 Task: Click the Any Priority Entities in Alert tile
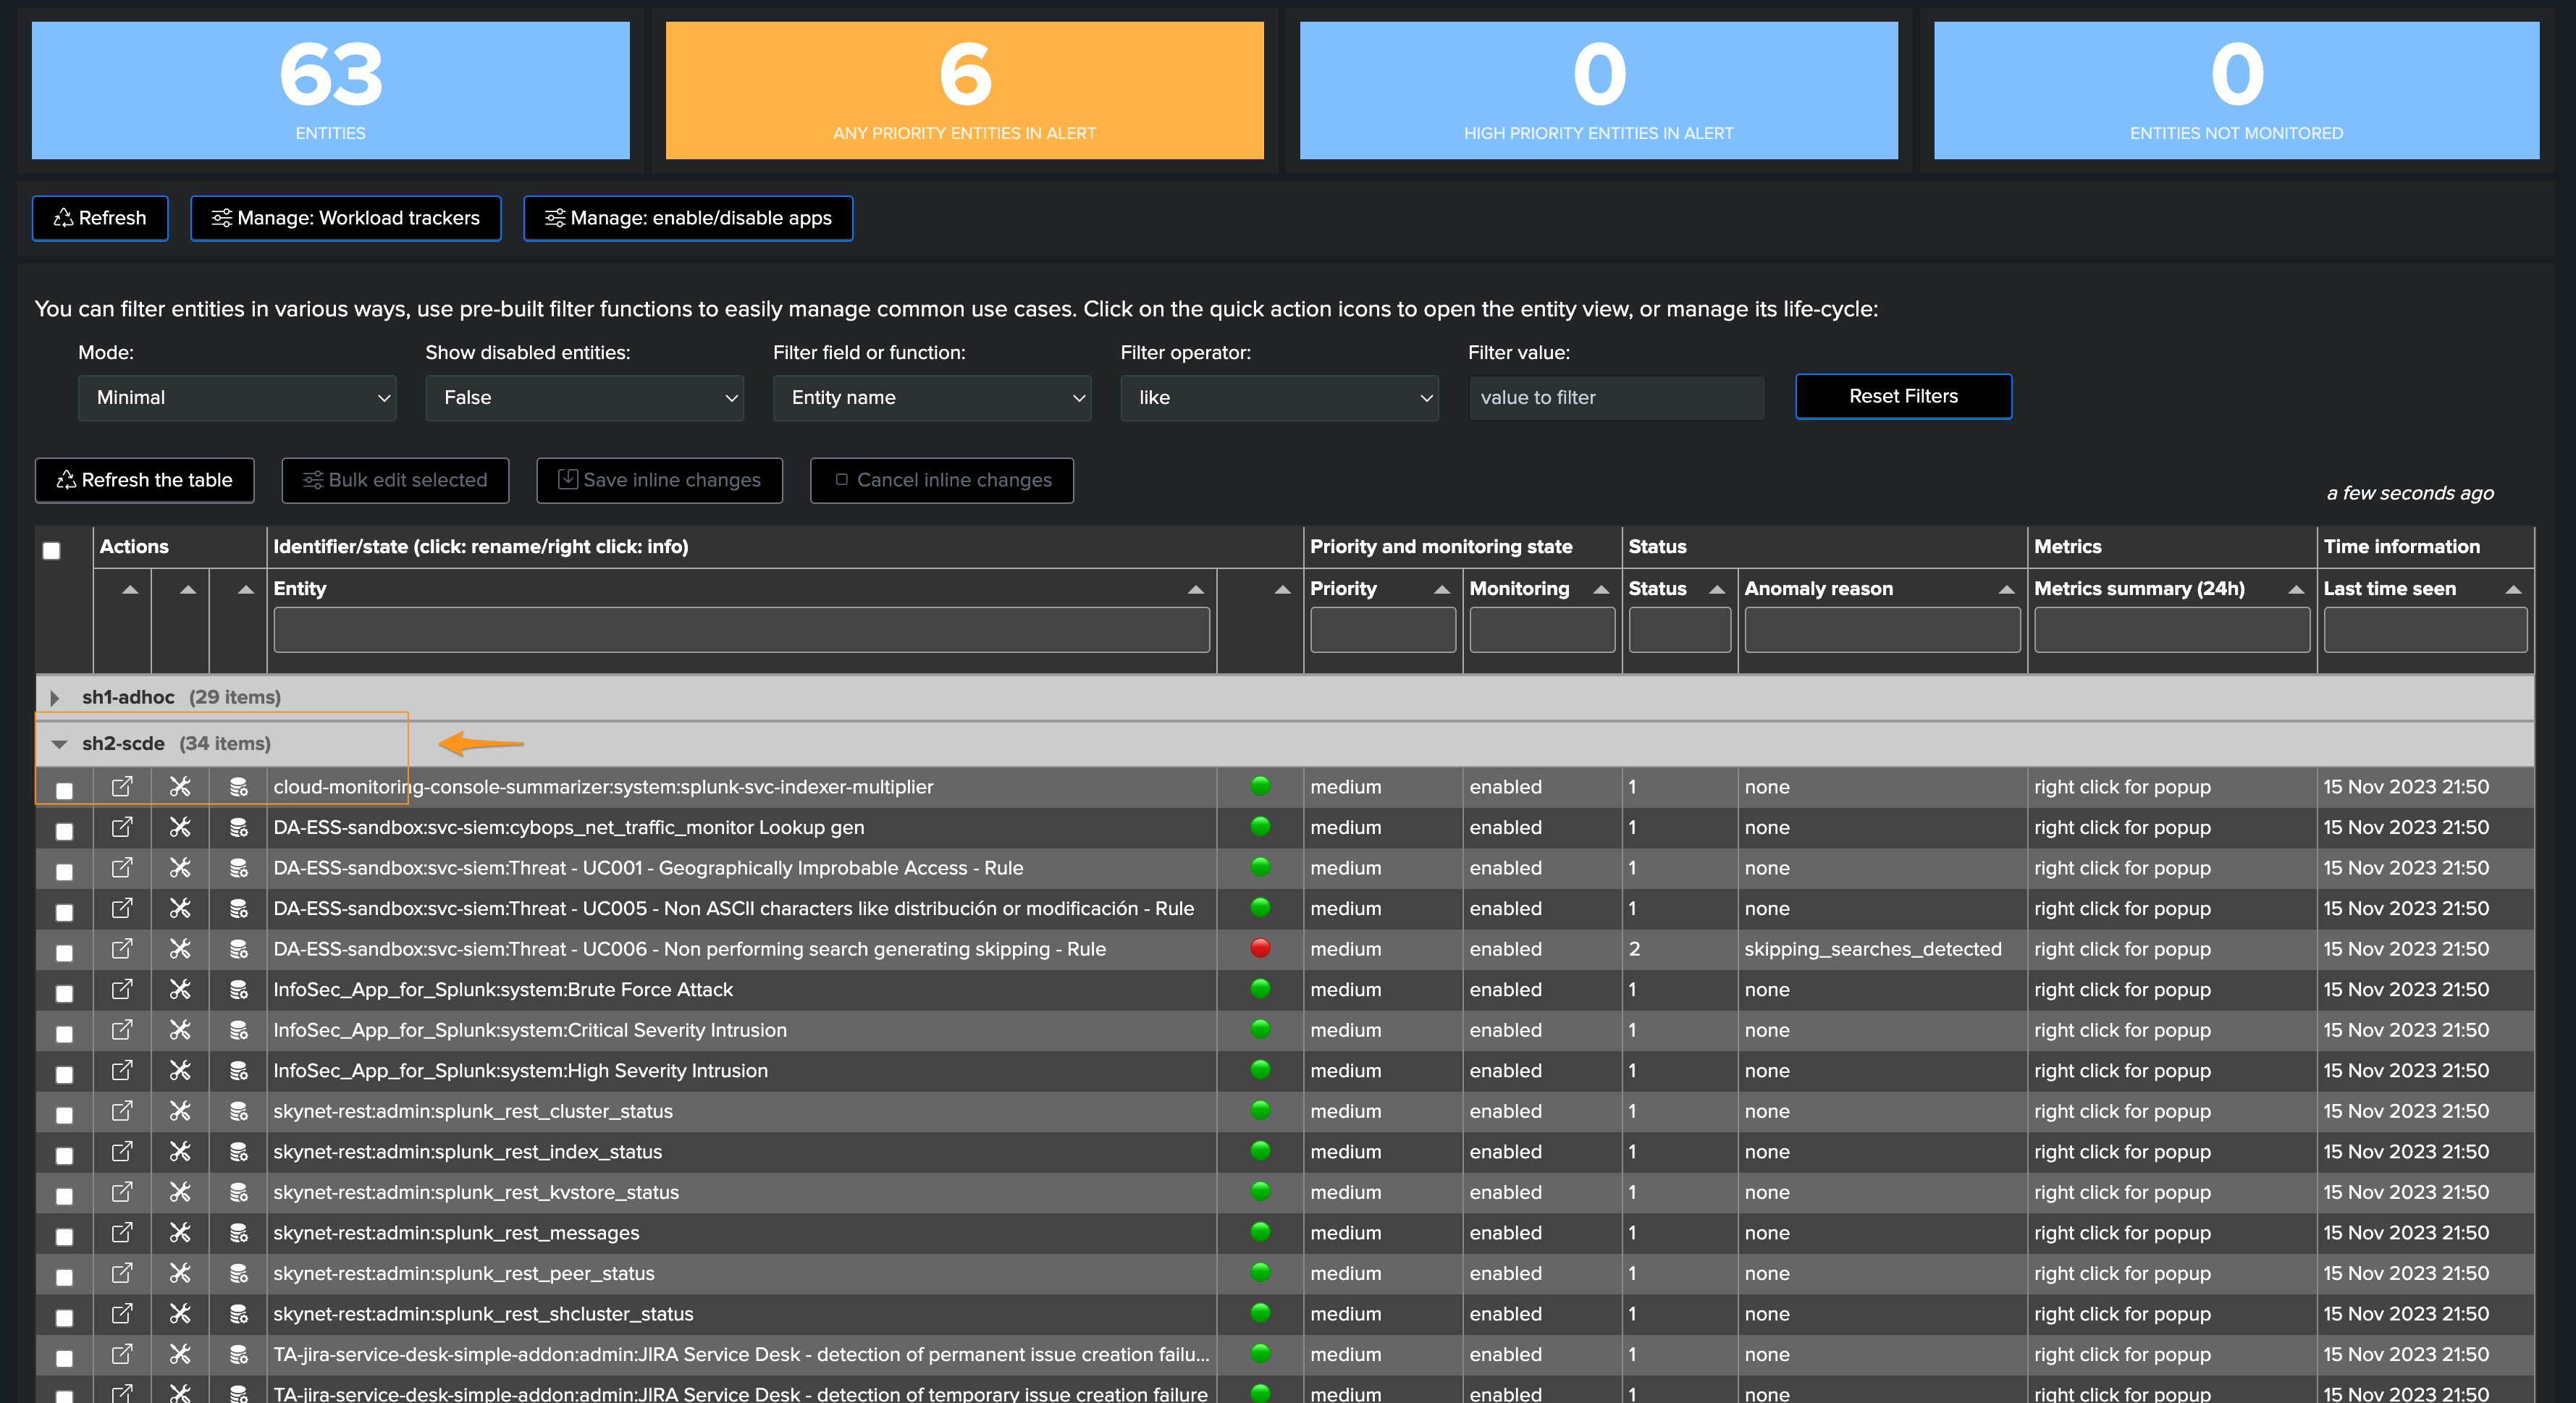[x=964, y=90]
